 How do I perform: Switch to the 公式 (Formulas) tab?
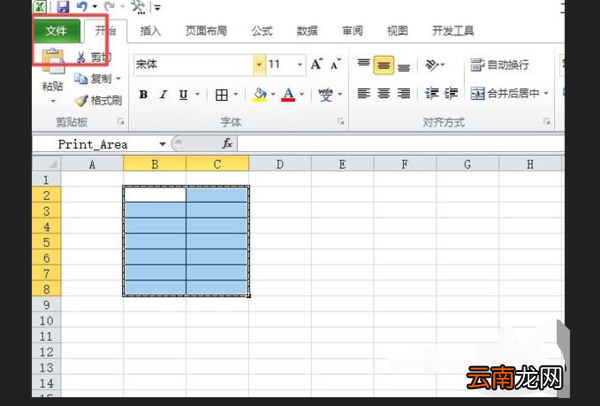262,31
